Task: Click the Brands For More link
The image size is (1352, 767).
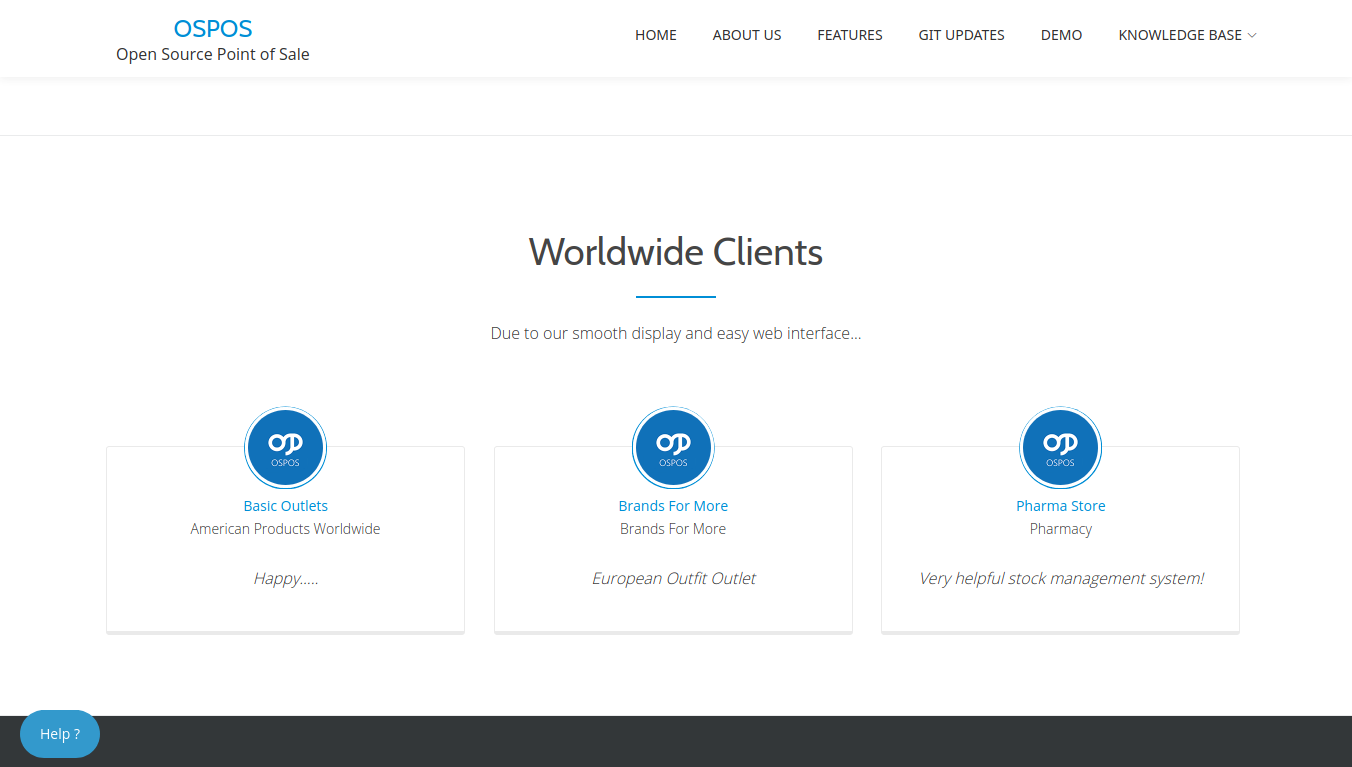Action: (x=672, y=505)
